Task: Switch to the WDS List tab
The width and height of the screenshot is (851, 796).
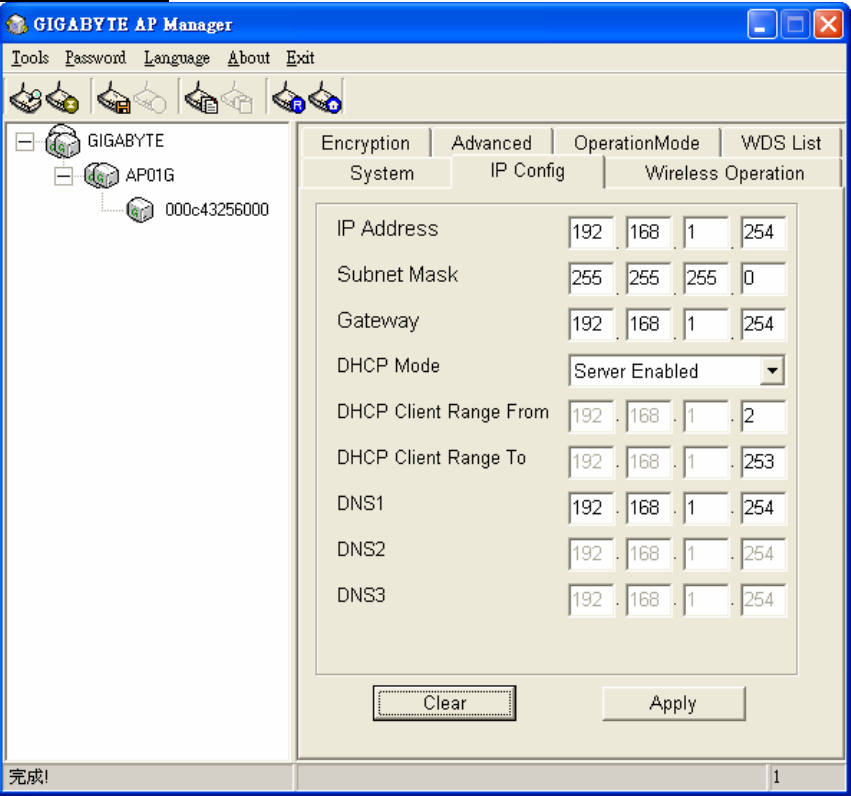Action: click(781, 143)
